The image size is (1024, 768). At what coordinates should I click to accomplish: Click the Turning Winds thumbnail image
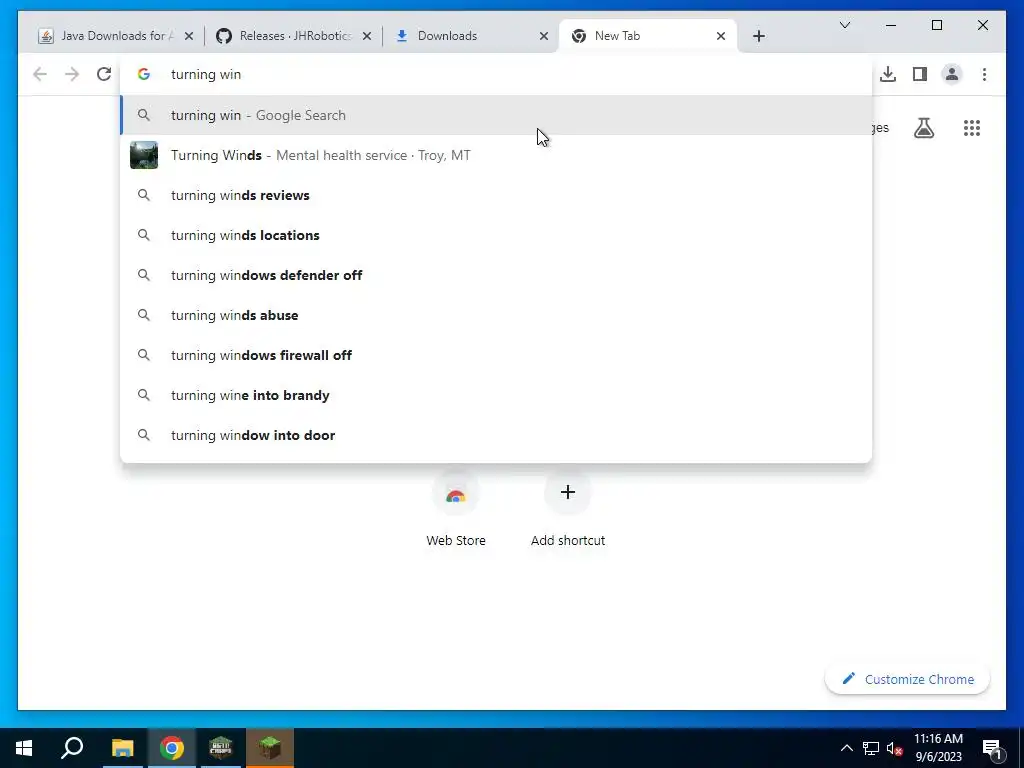click(144, 155)
